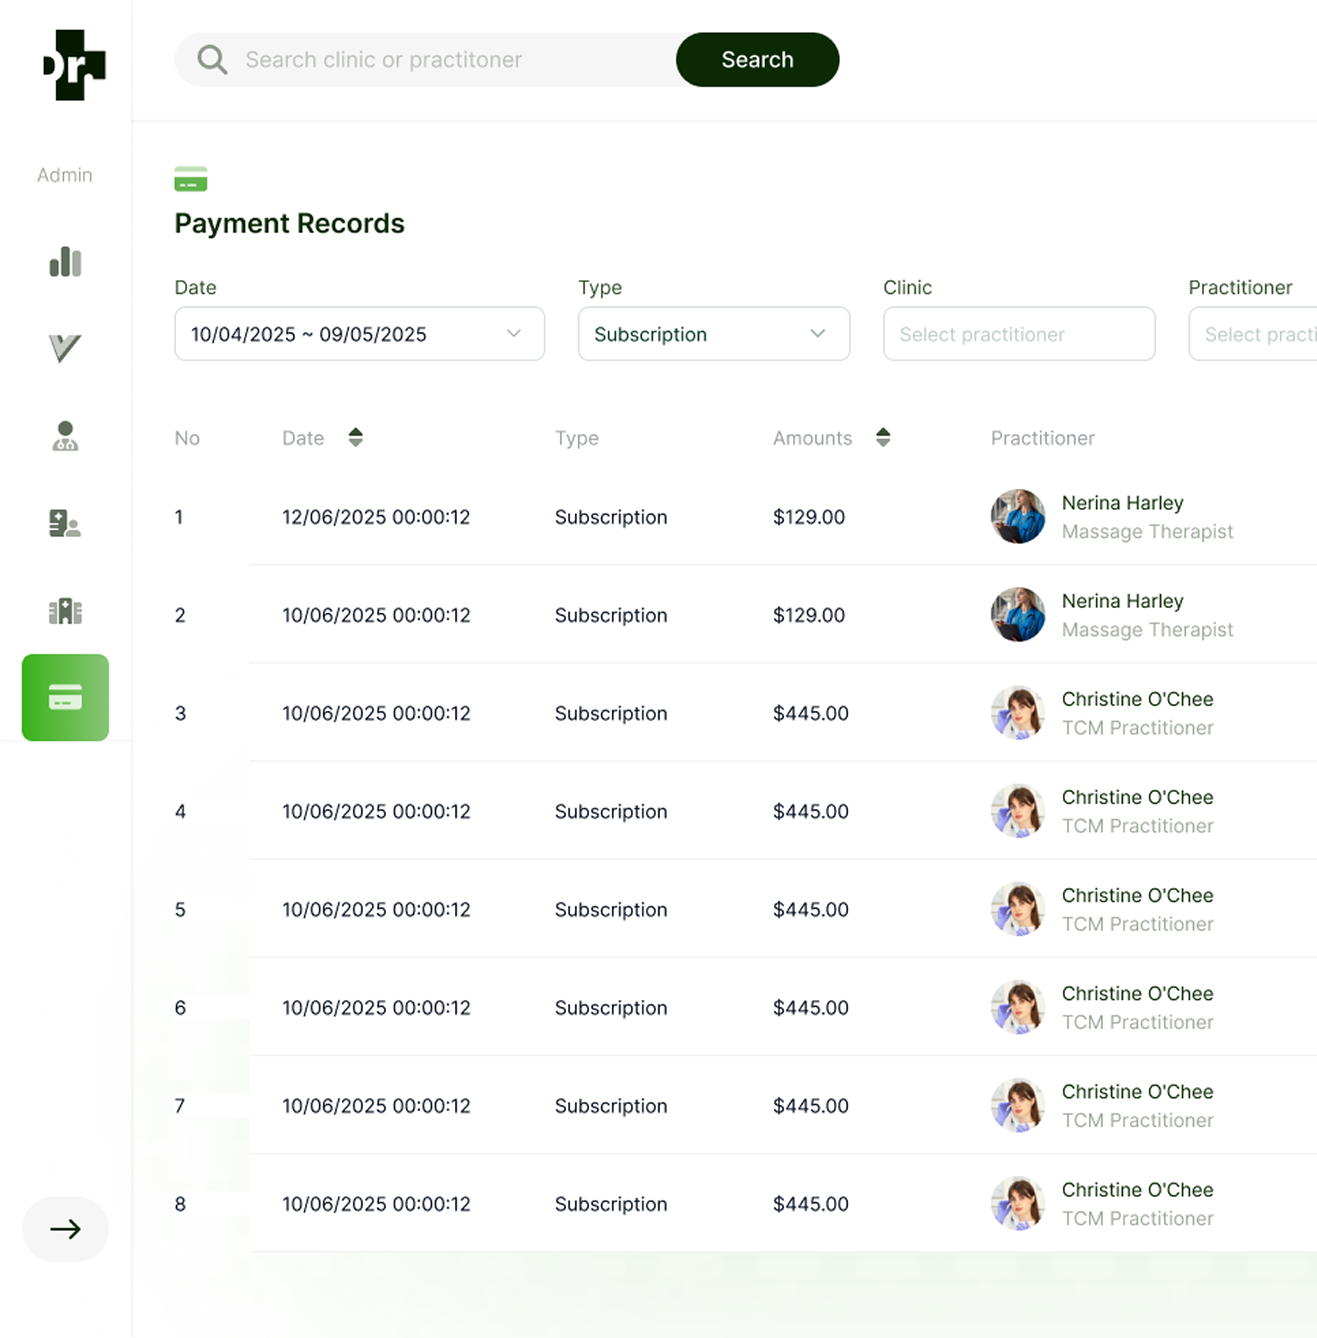Screen dimensions: 1317x1338
Task: Click the Clinic select field
Action: coord(1019,334)
